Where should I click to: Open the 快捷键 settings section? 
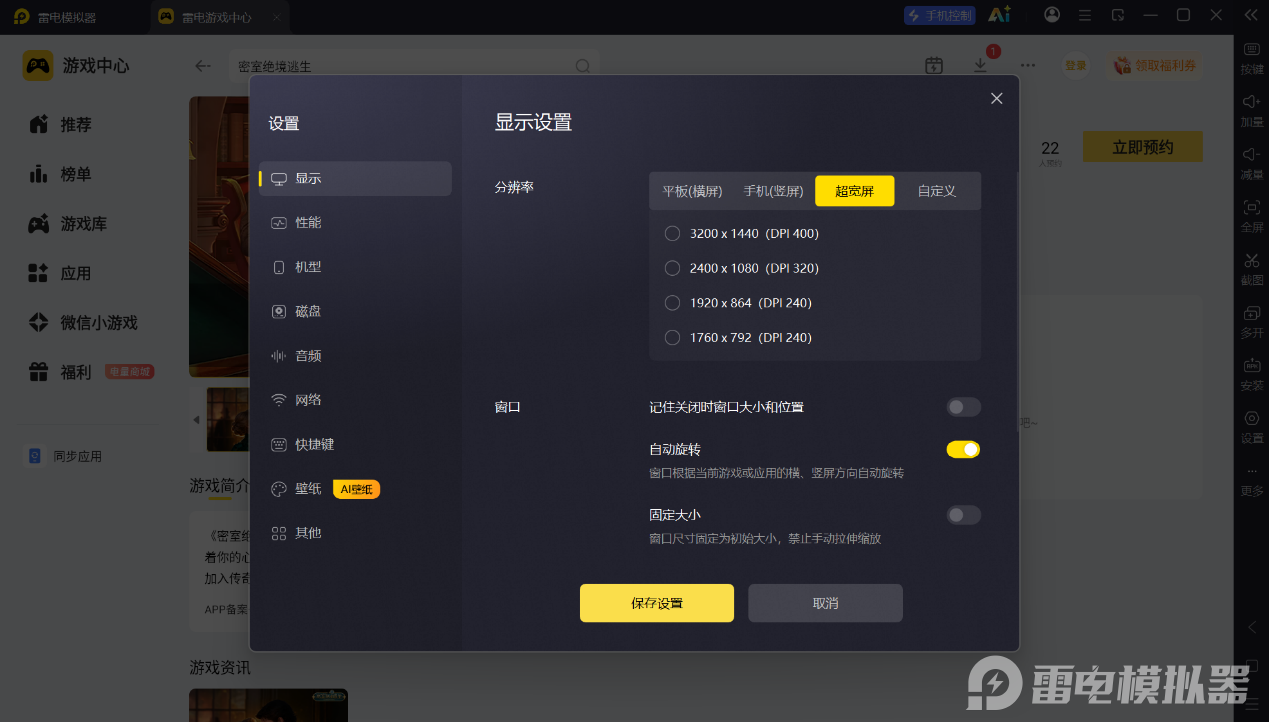(x=355, y=444)
